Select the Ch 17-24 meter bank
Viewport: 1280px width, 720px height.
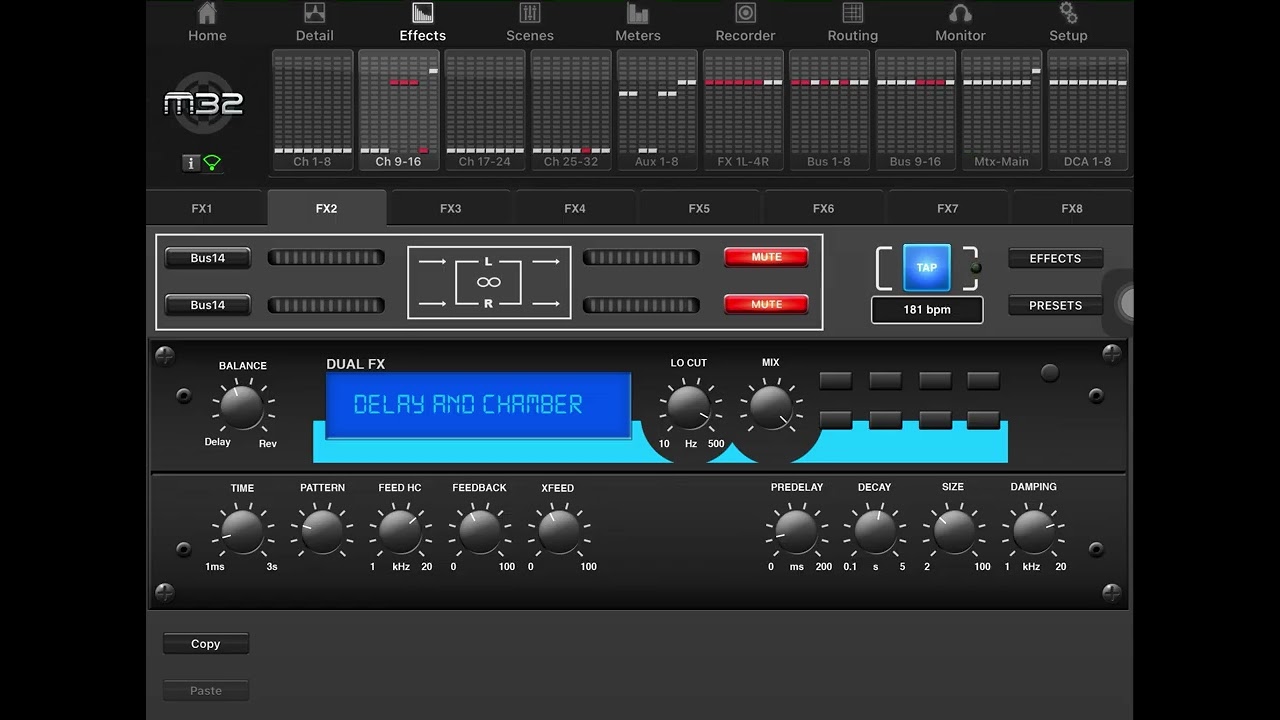pyautogui.click(x=485, y=110)
